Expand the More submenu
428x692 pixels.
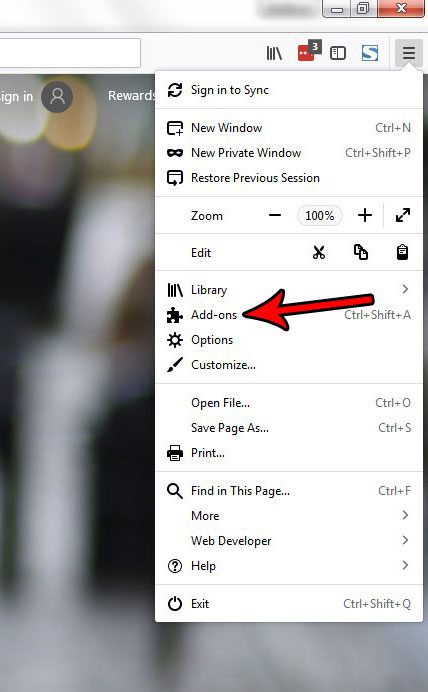pyautogui.click(x=289, y=515)
